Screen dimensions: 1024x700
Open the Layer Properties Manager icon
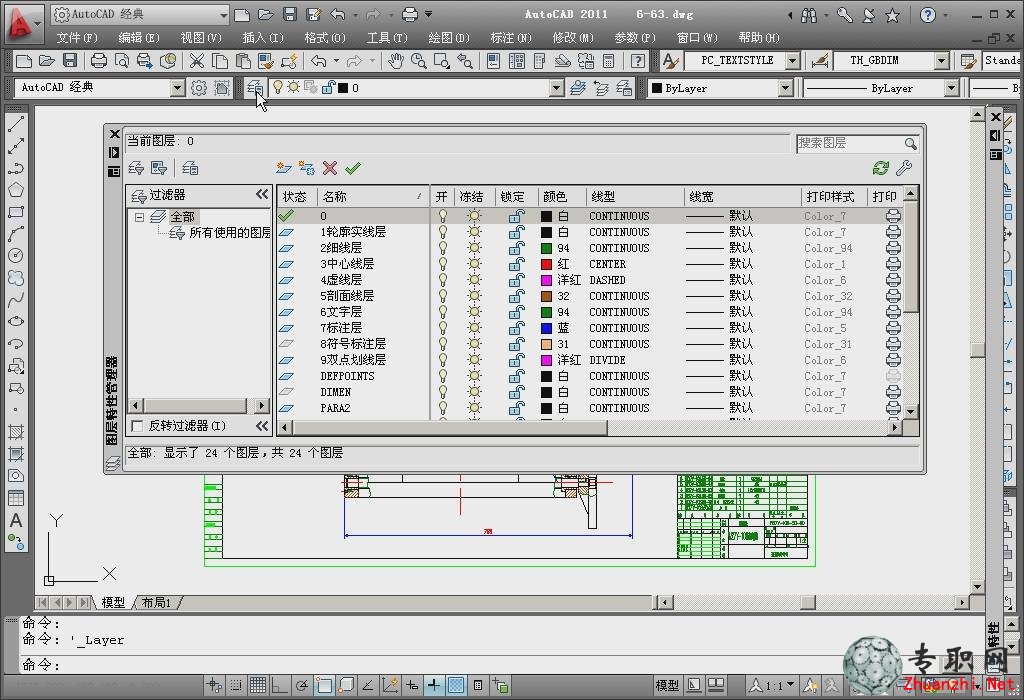(255, 88)
